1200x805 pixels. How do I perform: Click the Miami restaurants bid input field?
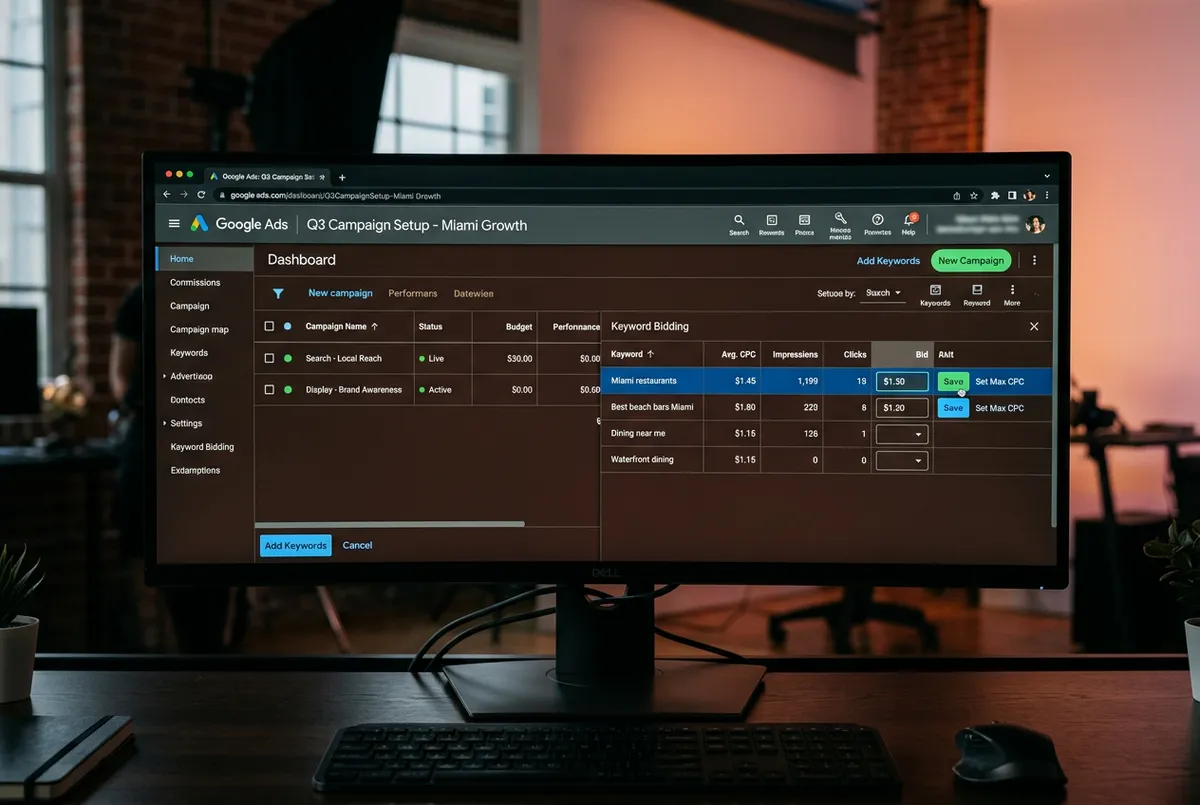(x=902, y=381)
